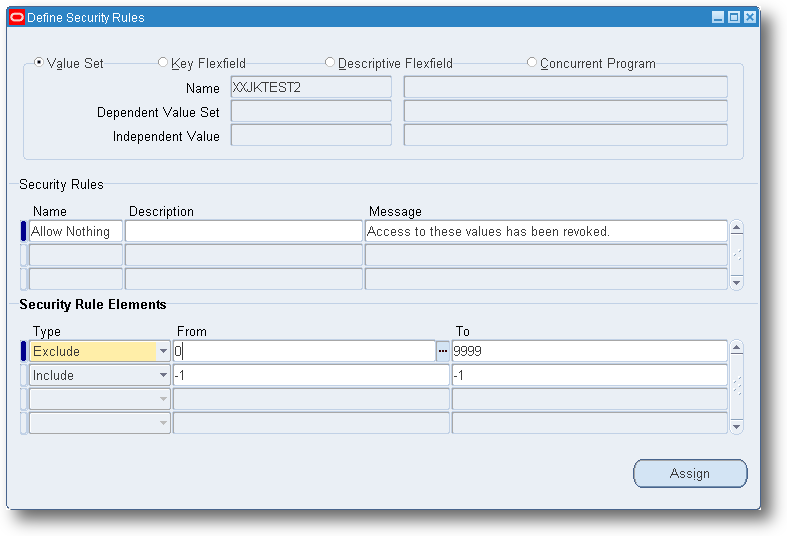Open the third row's empty Type dropdown
The height and width of the screenshot is (536, 787).
coord(163,399)
